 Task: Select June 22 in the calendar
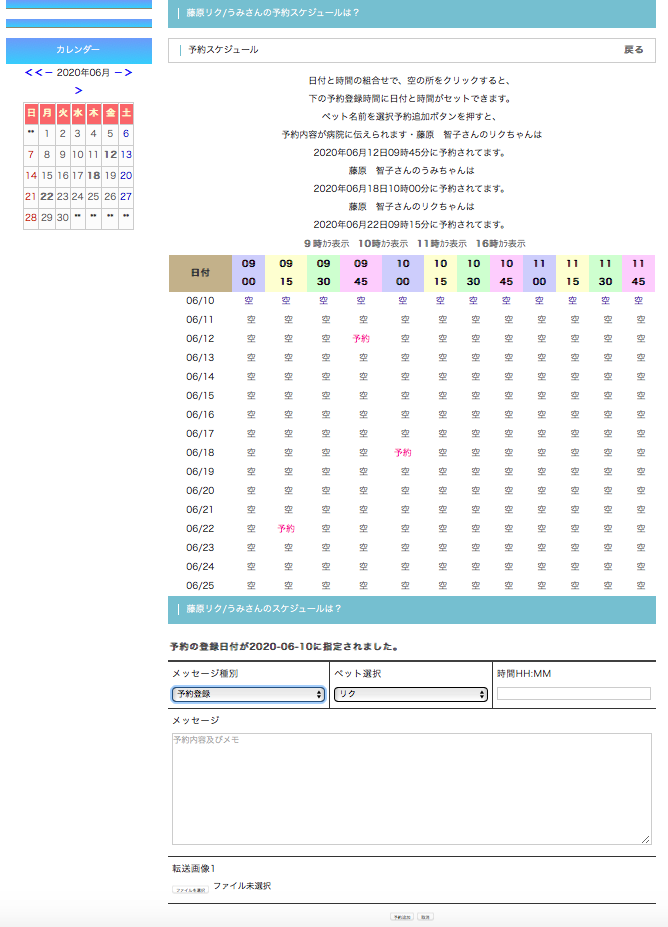pyautogui.click(x=46, y=197)
